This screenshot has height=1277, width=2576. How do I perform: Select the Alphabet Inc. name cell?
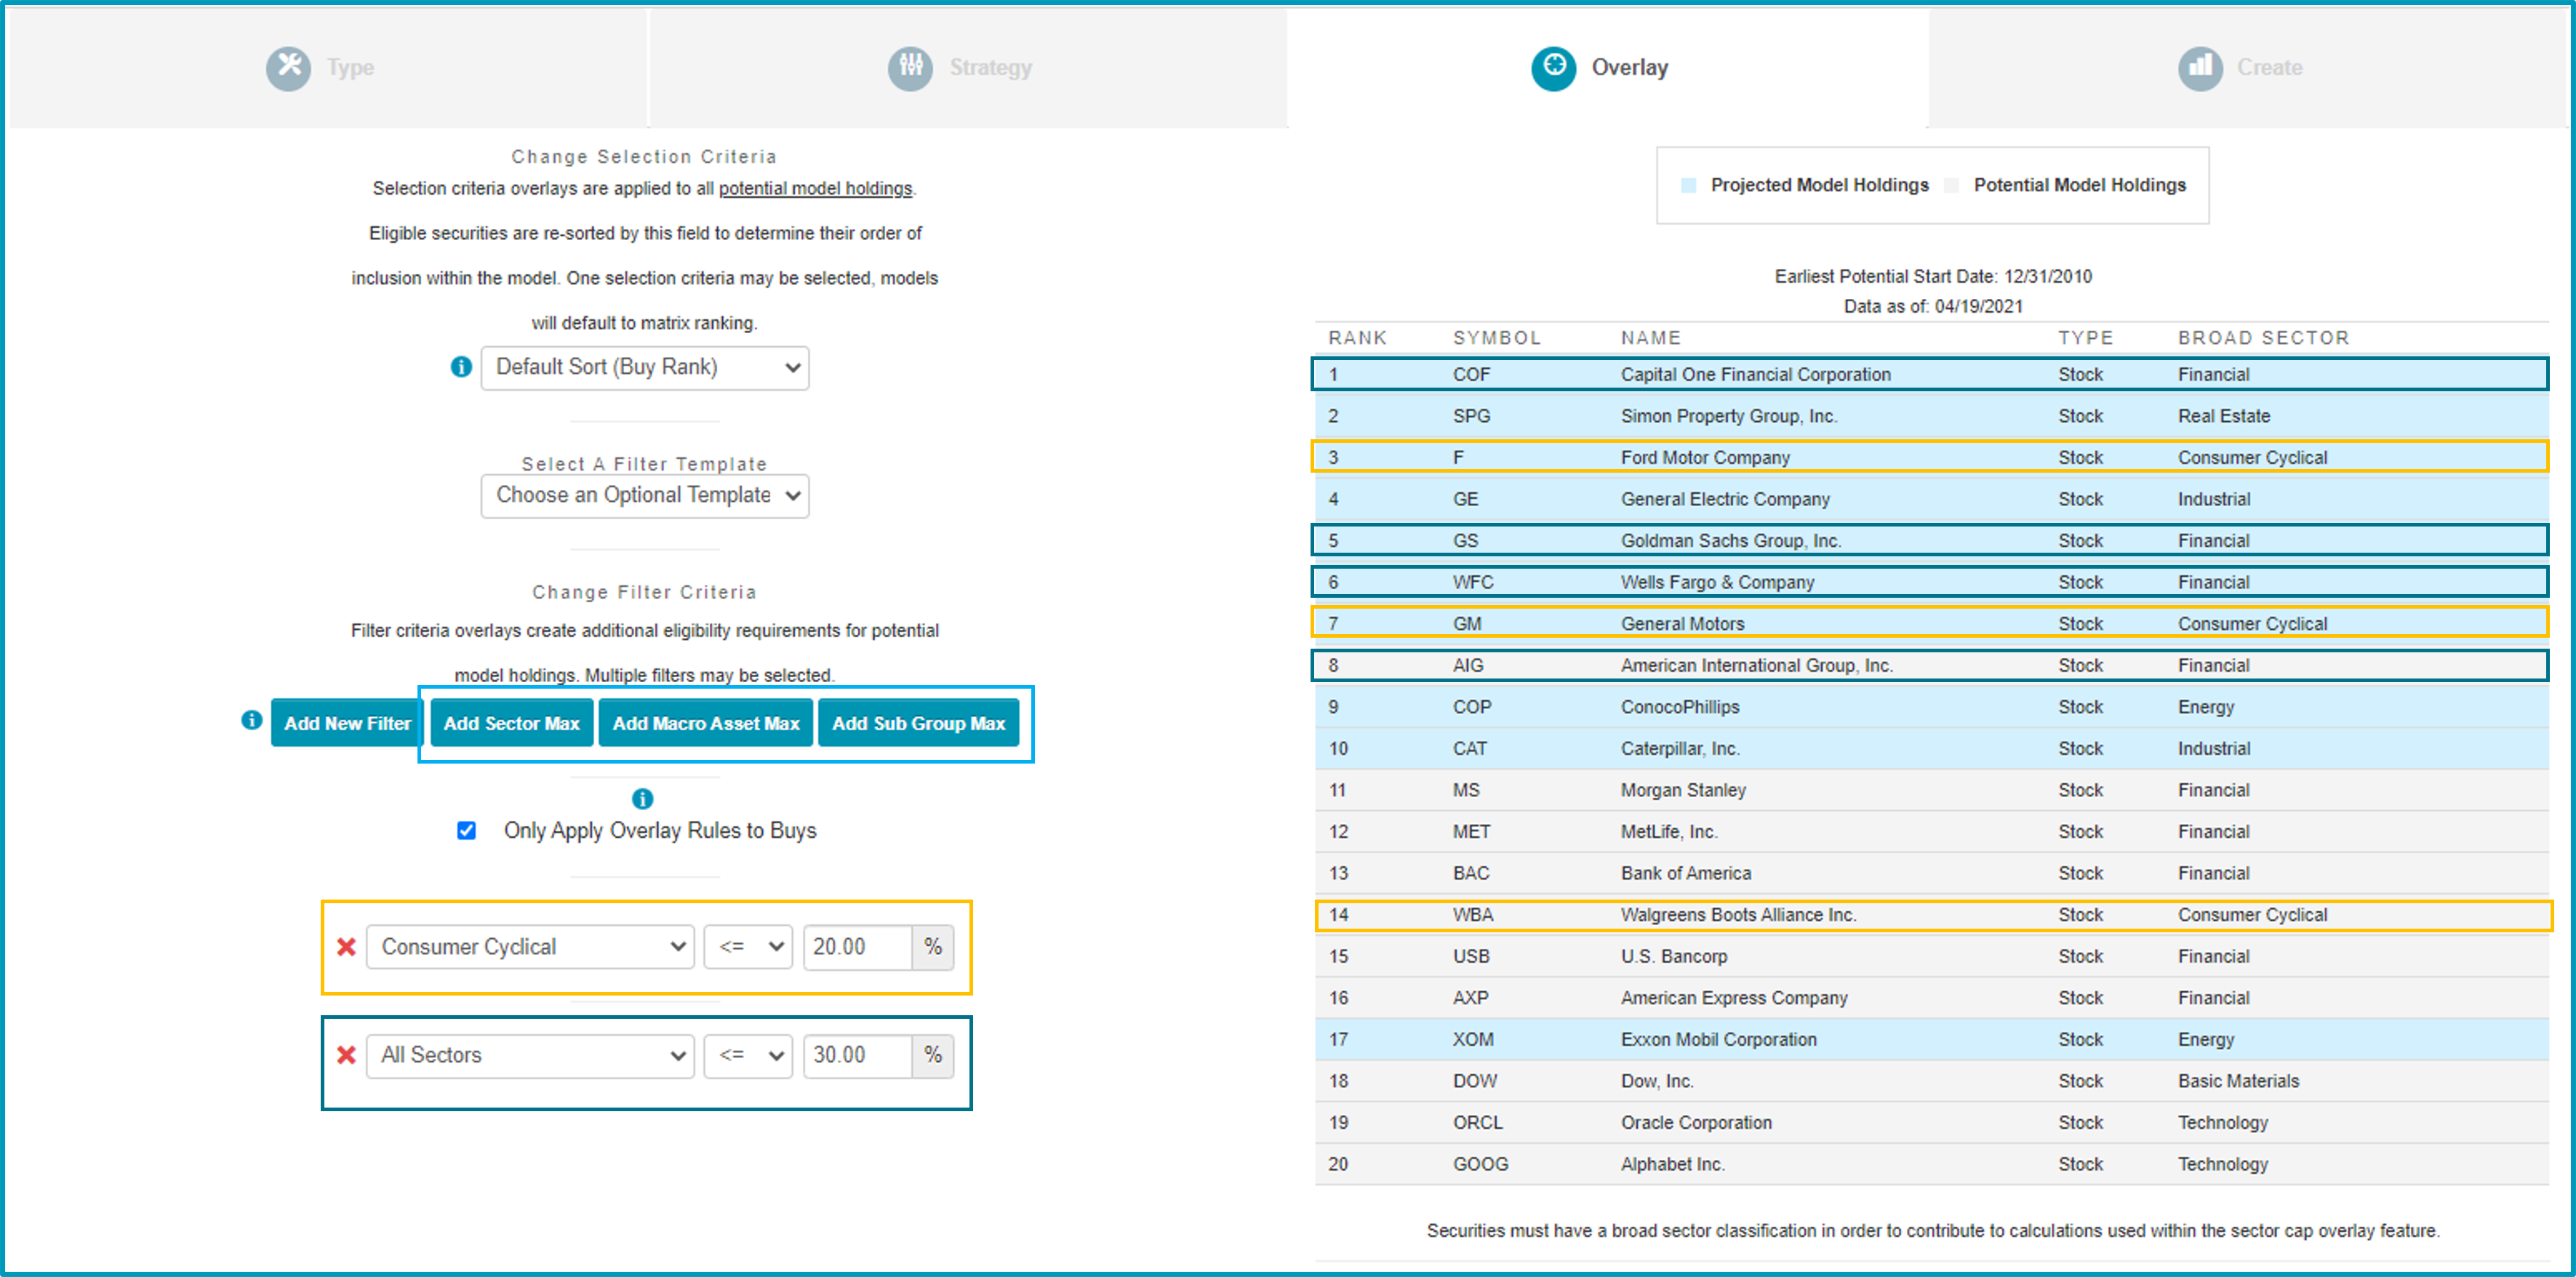tap(1672, 1164)
